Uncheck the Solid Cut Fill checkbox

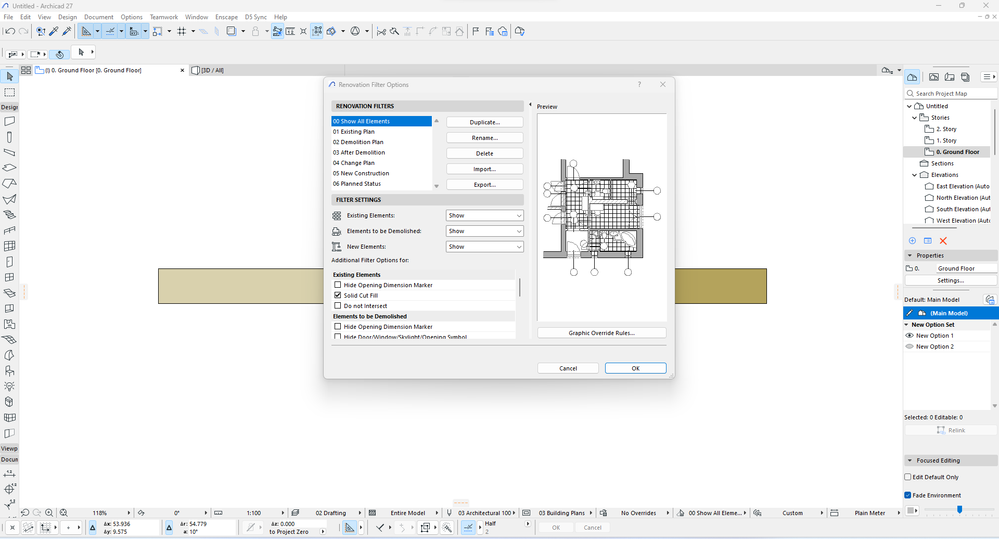click(x=338, y=296)
